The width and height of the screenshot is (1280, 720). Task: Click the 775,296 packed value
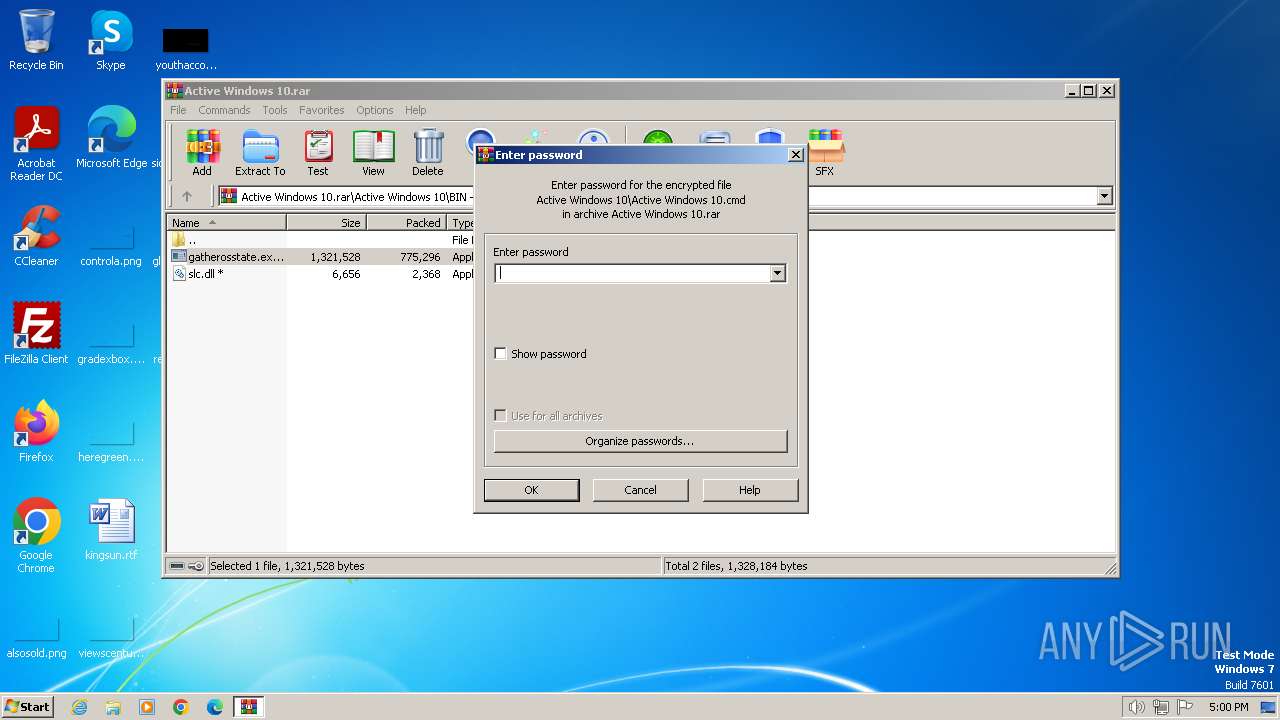click(x=420, y=257)
